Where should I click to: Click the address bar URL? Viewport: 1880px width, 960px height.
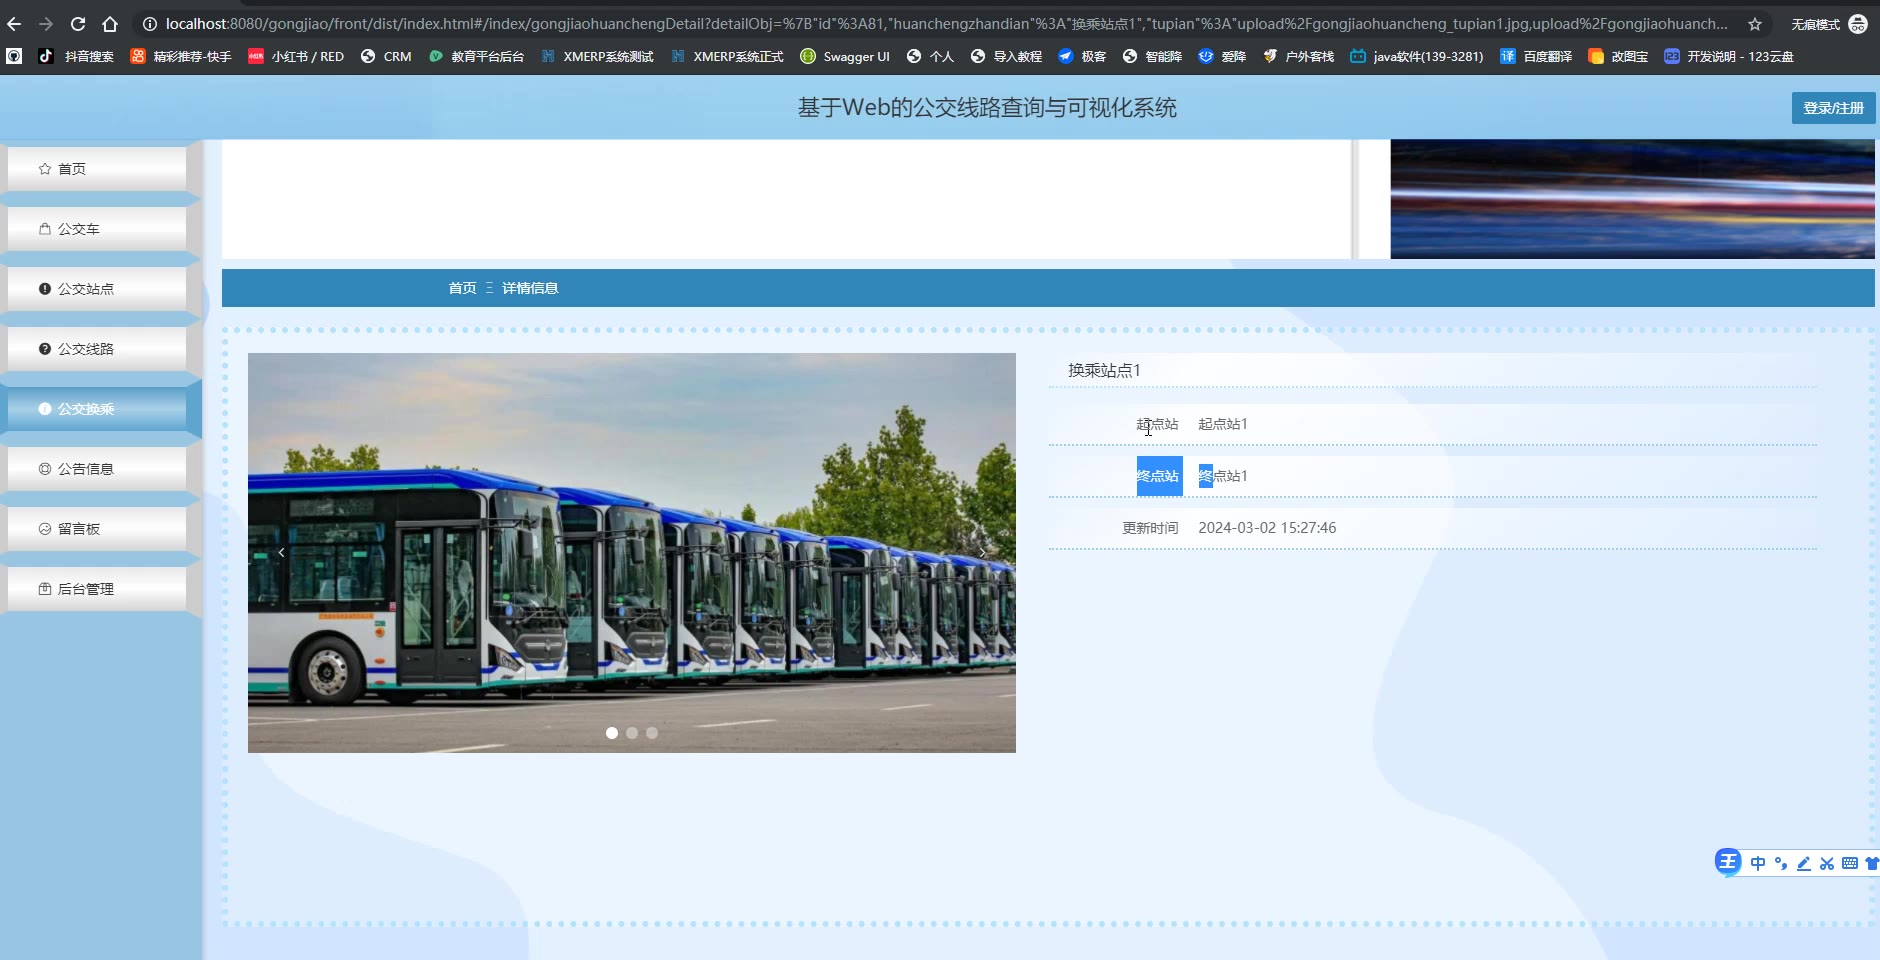(946, 24)
